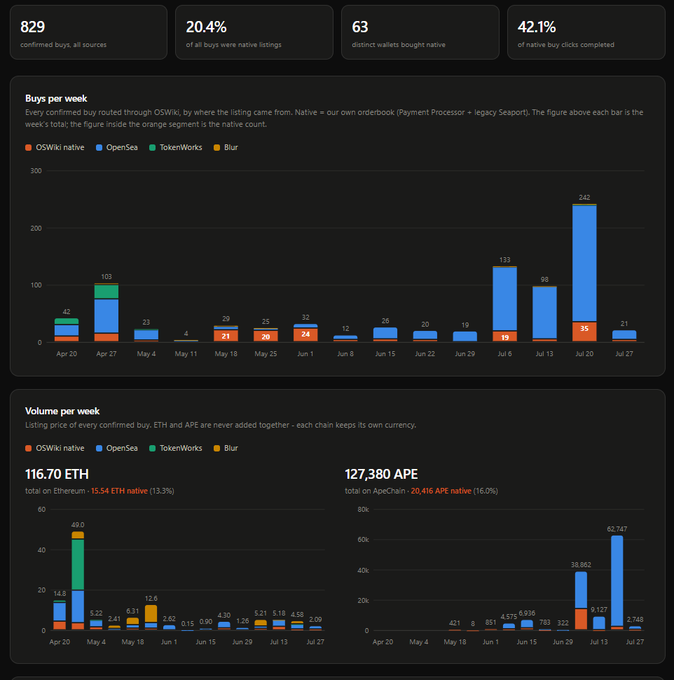Click orange segment labeled 20 in May 25 bar
Screen dimensions: 674x680
266,337
